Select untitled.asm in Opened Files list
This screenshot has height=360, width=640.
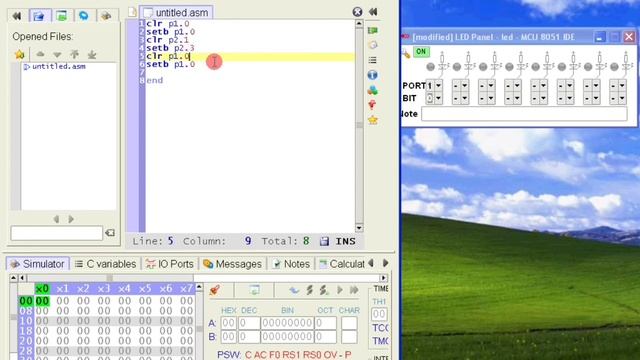point(59,67)
